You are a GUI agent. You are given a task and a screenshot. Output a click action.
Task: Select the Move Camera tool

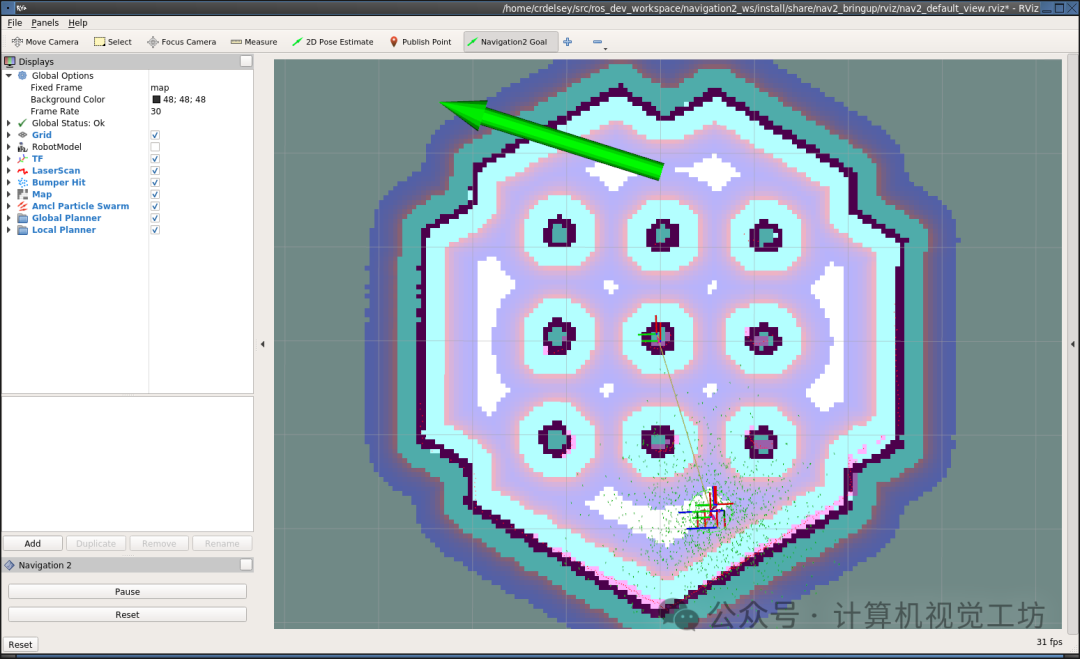(x=45, y=42)
